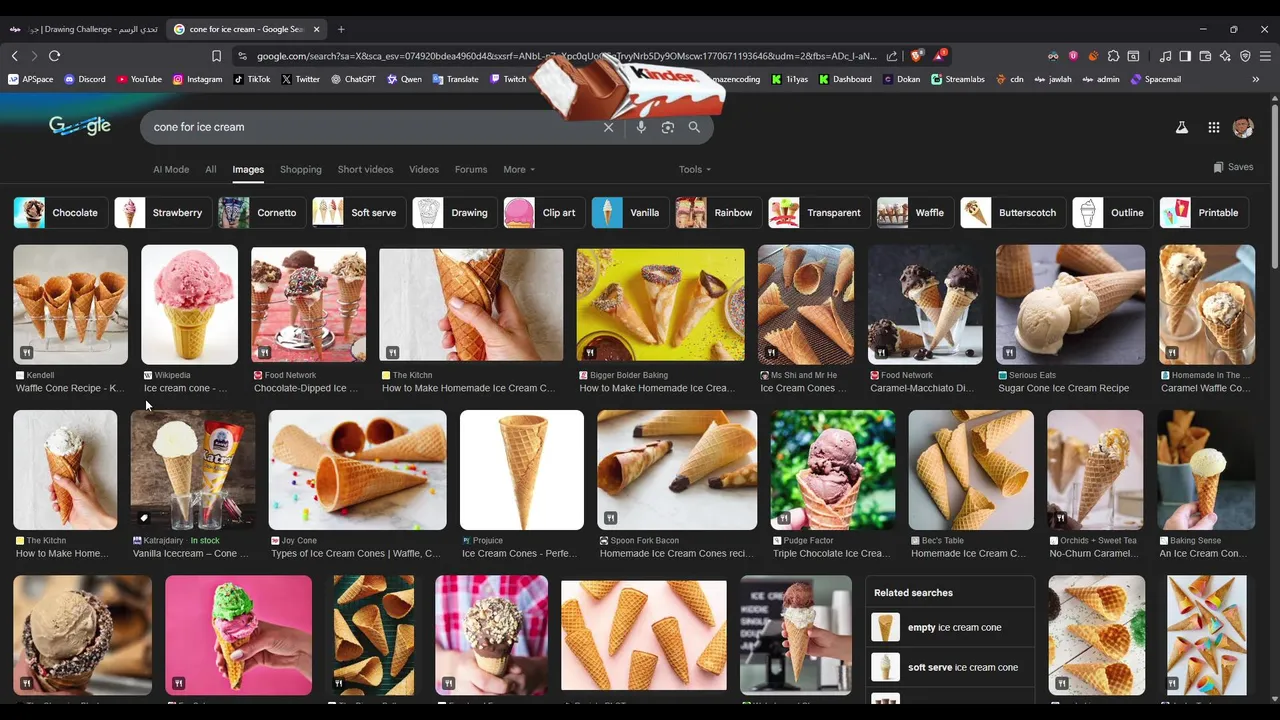Switch to AI Mode tab
Viewport: 1280px width, 720px height.
[171, 169]
